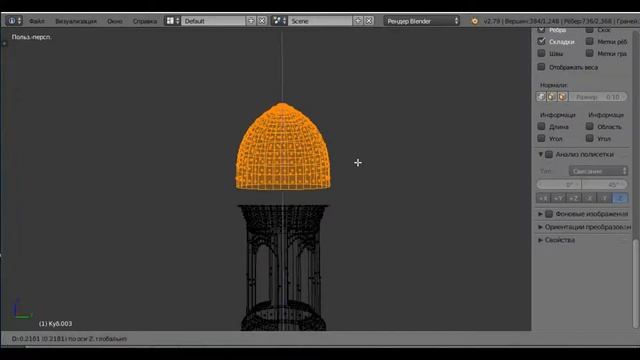Expand the Фоновые изображения panel
Image resolution: width=640 pixels, height=360 pixels.
pos(540,214)
